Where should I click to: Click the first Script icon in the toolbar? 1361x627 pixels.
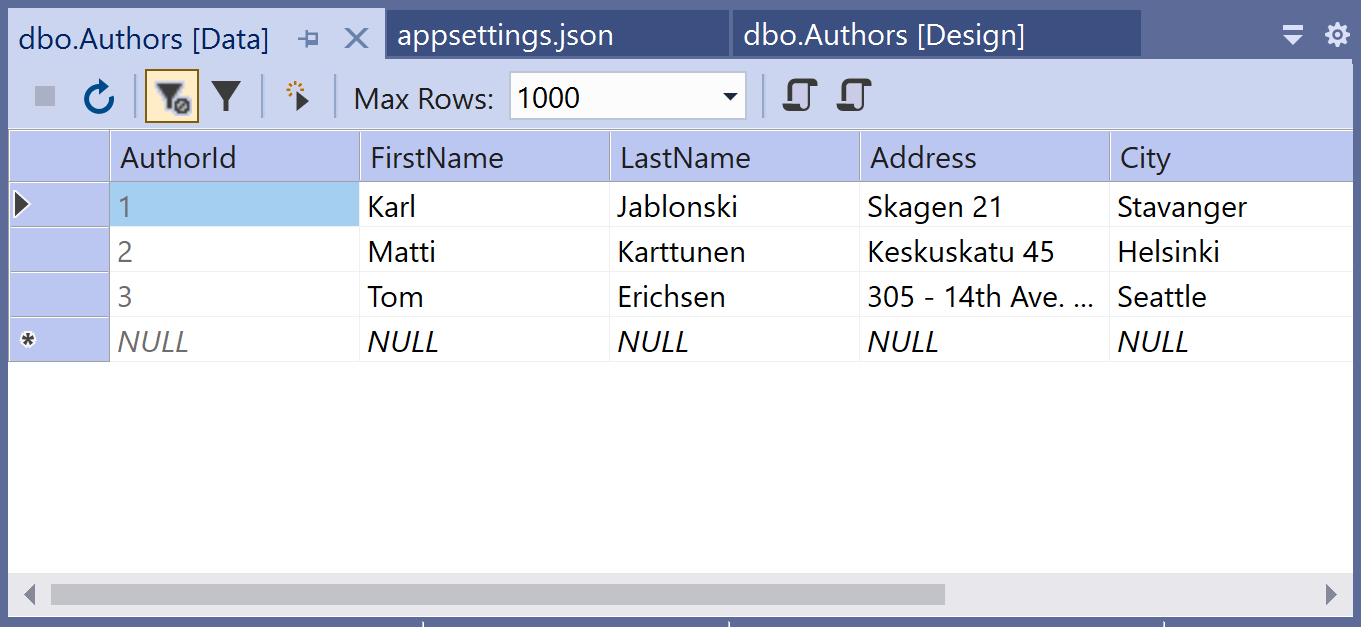coord(799,96)
